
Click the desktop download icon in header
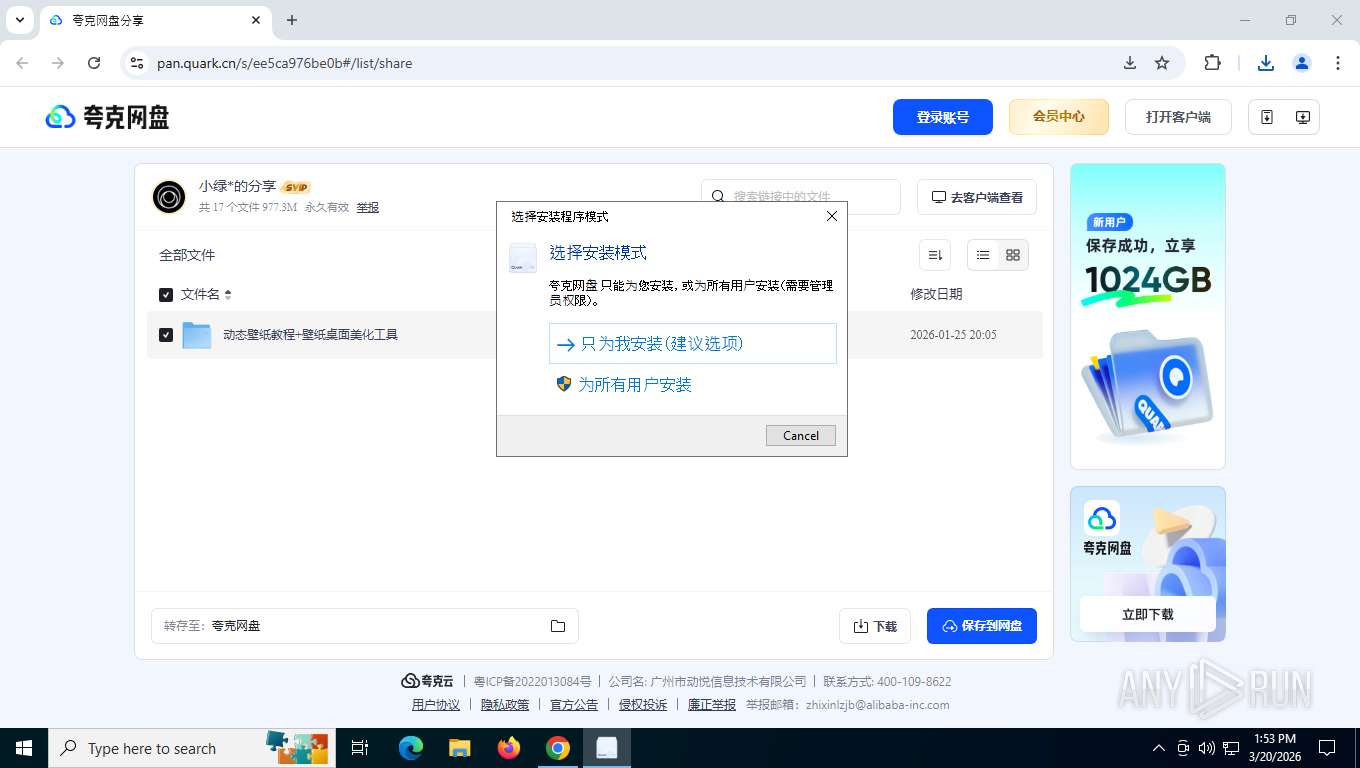pos(1302,117)
